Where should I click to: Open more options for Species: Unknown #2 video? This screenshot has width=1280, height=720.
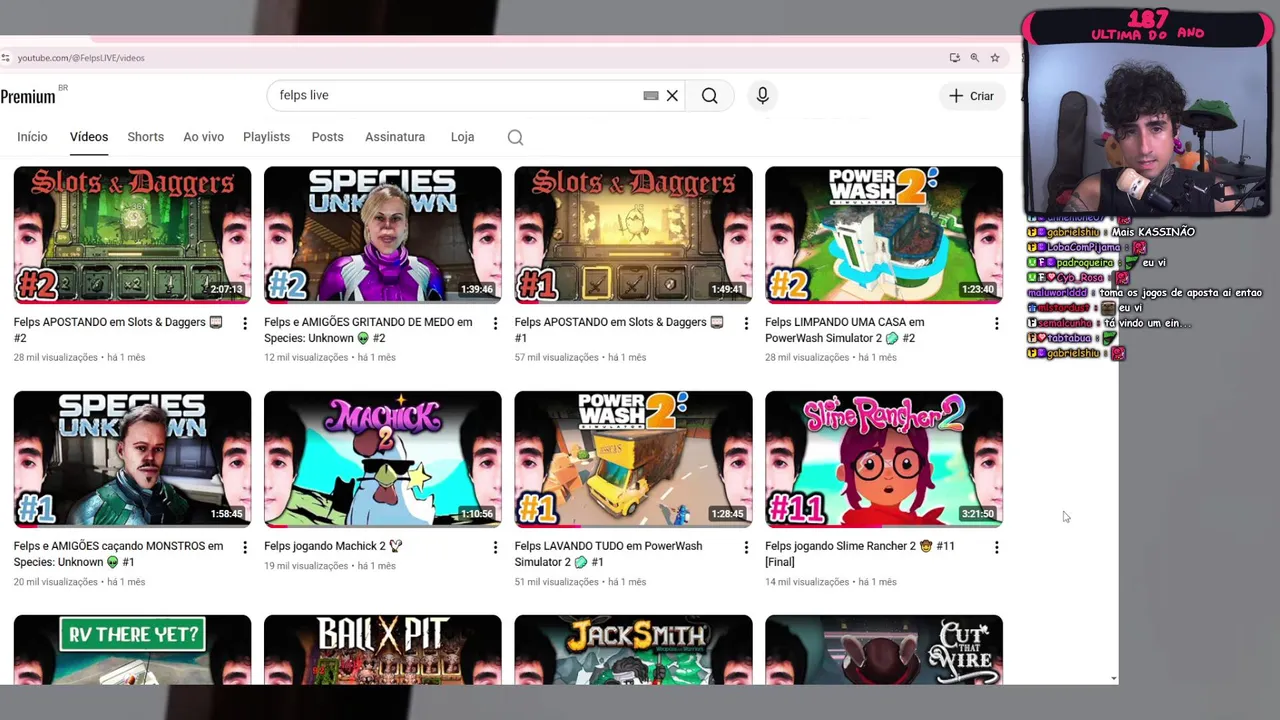pos(495,323)
